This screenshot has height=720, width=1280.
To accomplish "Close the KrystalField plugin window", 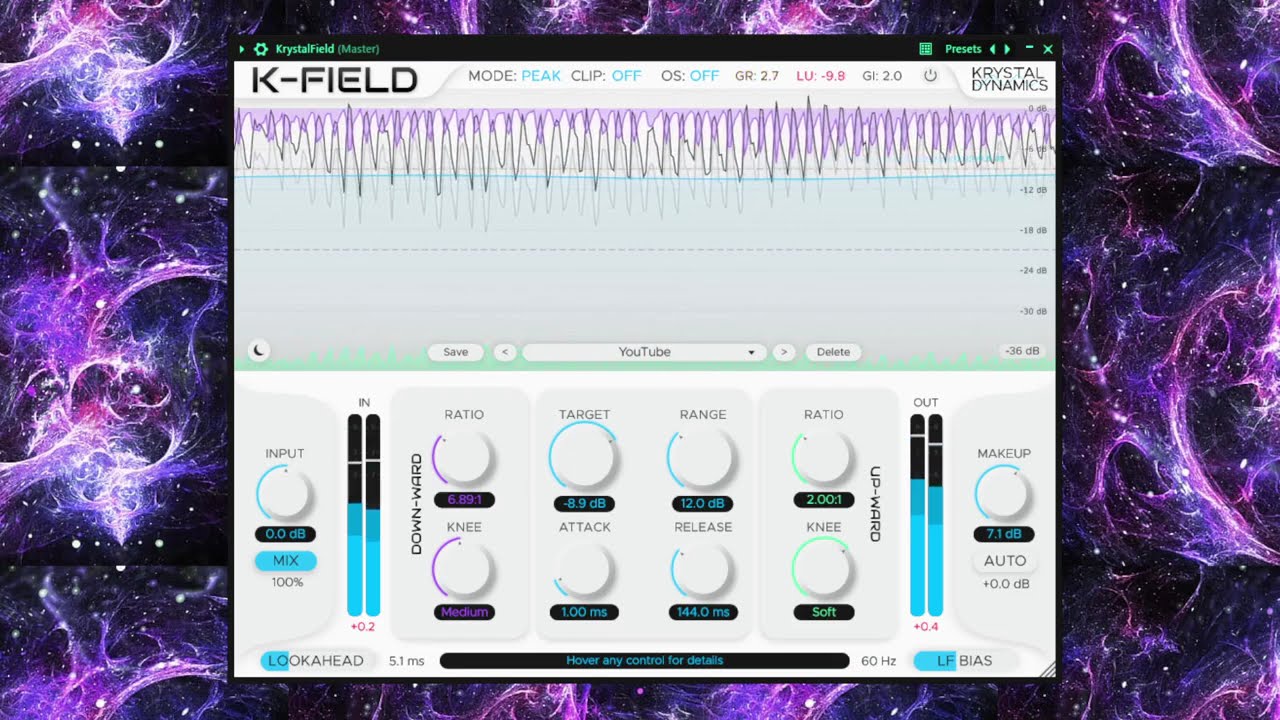I will click(x=1048, y=49).
